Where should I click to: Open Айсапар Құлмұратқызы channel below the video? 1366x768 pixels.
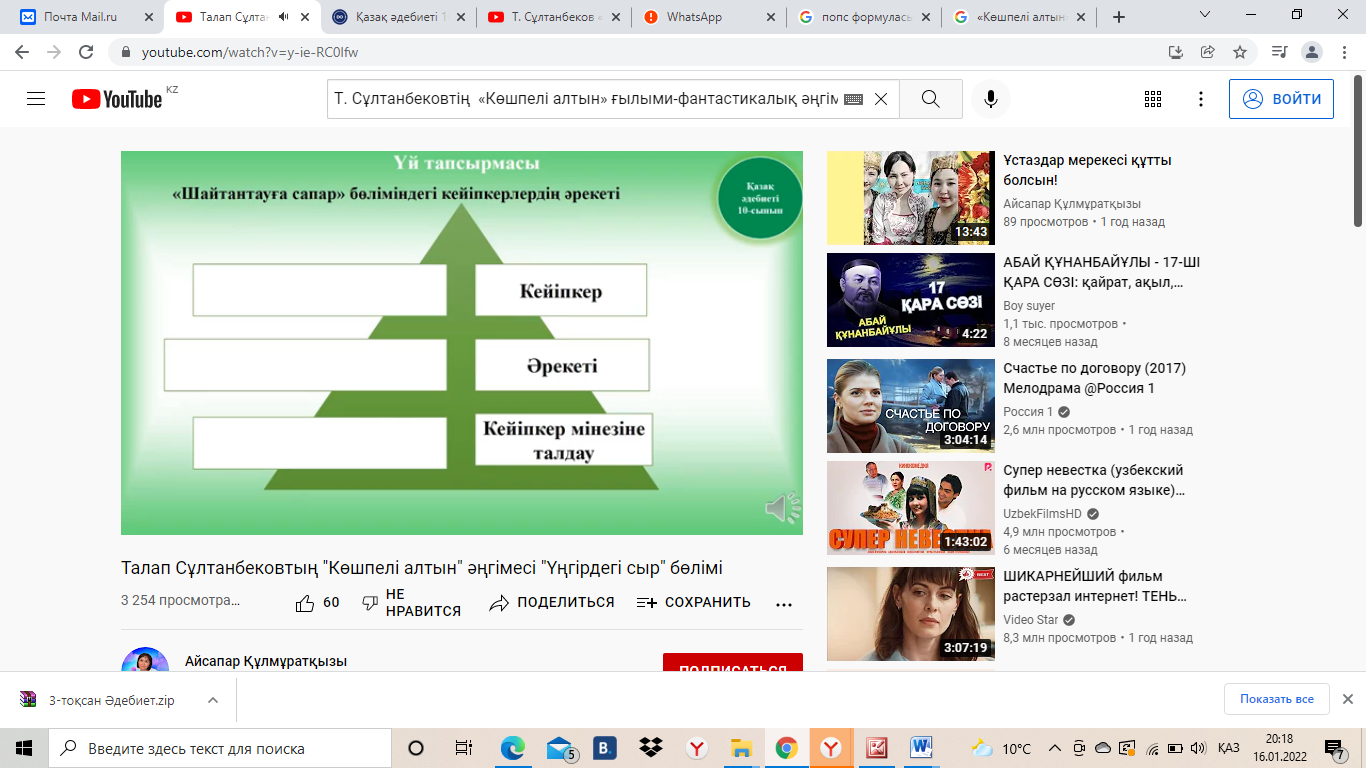(266, 661)
